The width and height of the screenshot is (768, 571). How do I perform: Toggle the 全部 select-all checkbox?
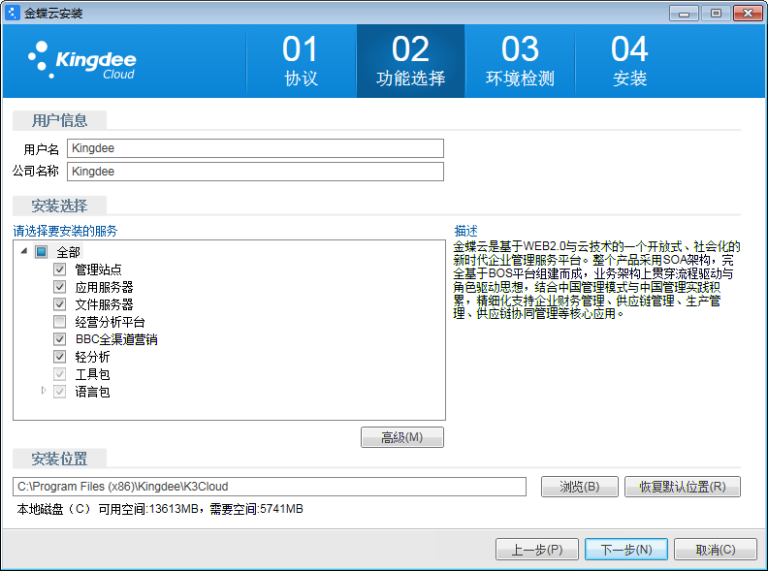pos(41,252)
